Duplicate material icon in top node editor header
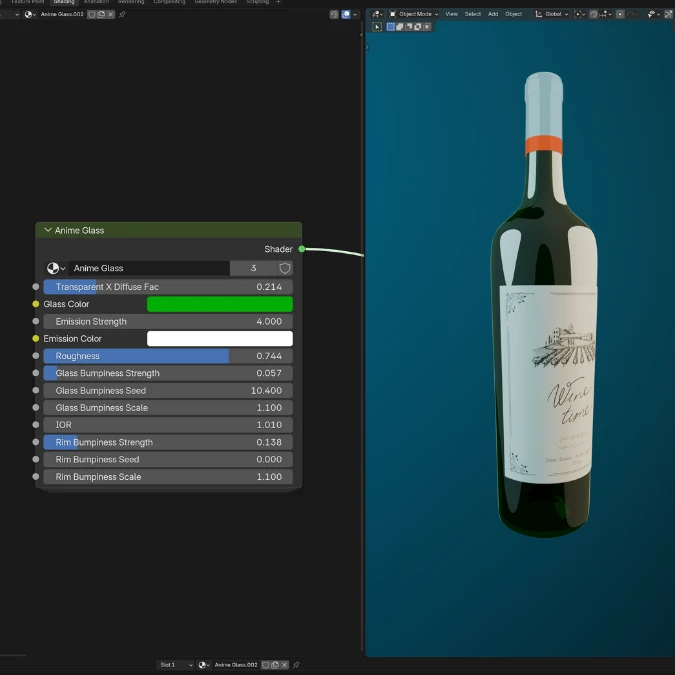 coord(101,14)
